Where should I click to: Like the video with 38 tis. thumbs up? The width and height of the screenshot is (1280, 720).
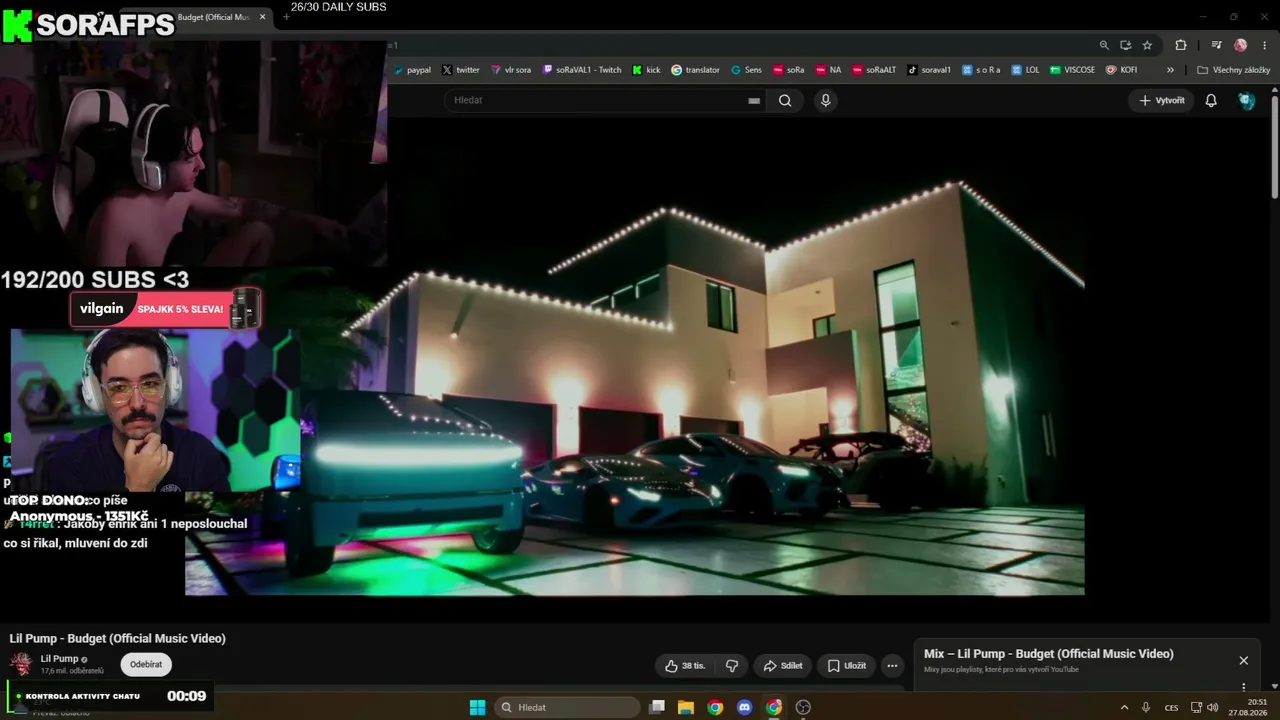(685, 665)
